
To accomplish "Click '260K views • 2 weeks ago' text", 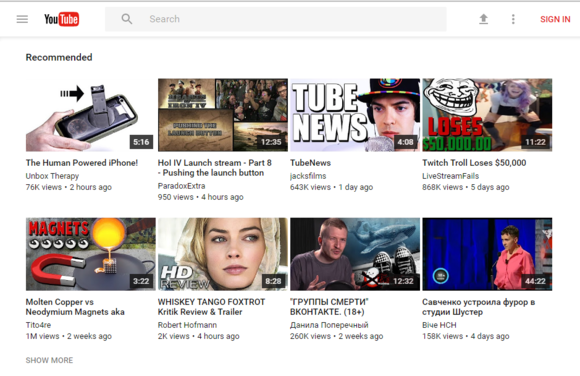I will point(337,336).
